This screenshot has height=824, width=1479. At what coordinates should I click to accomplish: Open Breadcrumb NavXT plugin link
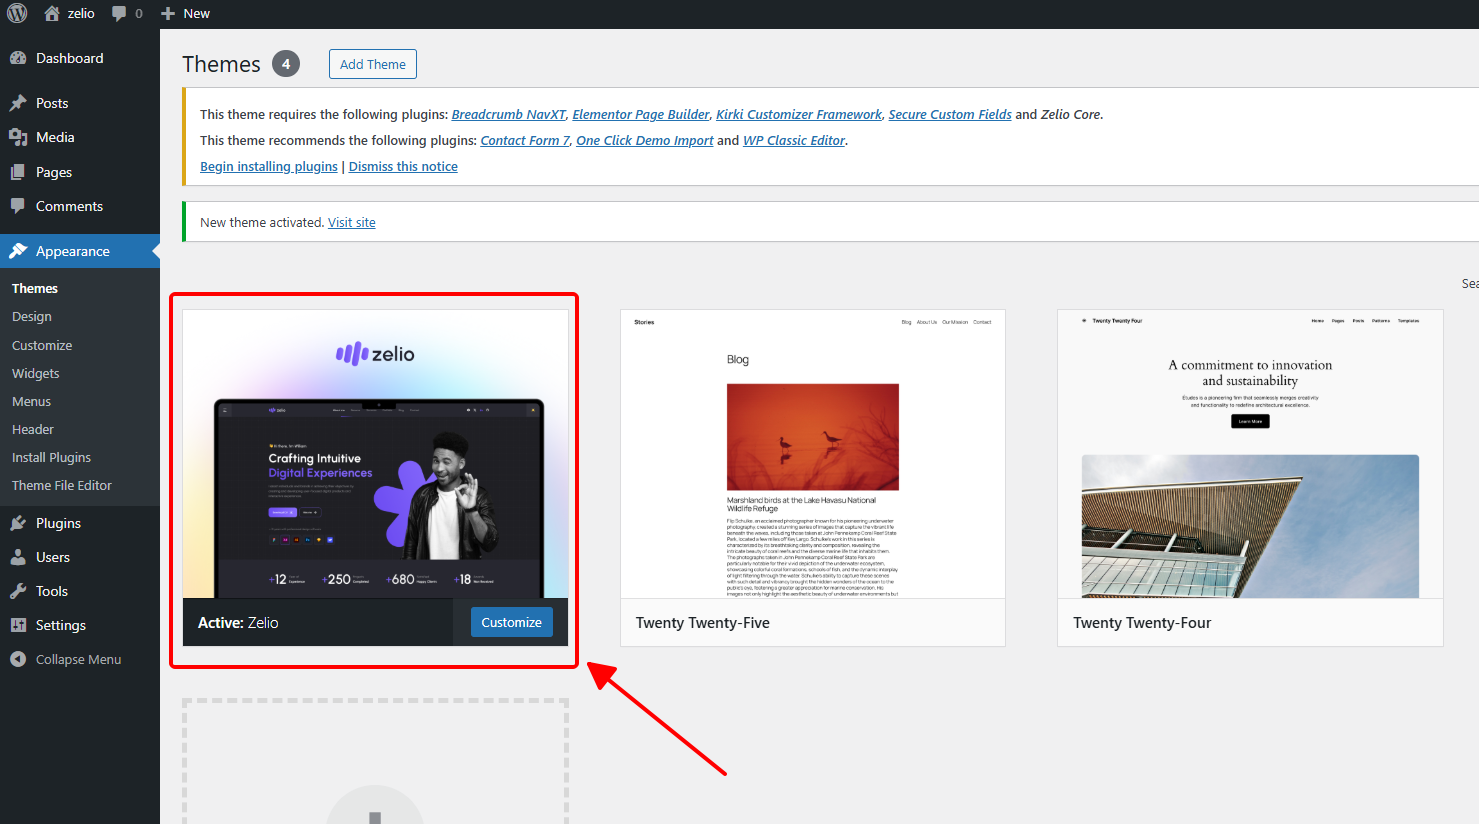(x=508, y=114)
